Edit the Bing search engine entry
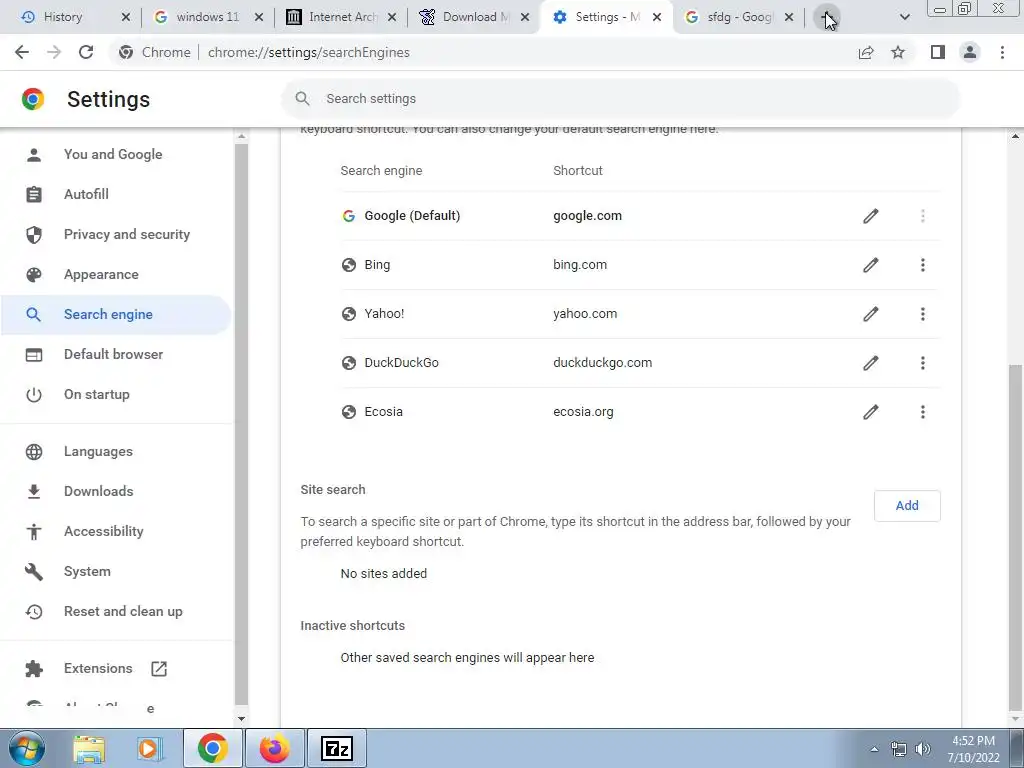The image size is (1024, 768). [871, 265]
